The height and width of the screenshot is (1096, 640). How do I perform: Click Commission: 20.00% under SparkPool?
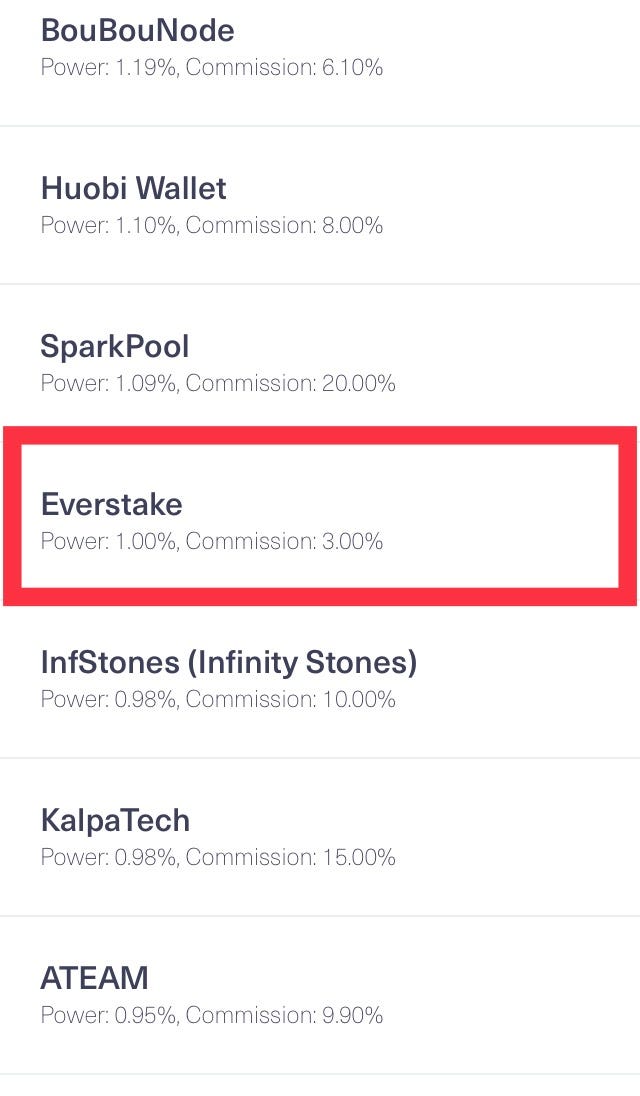[291, 384]
